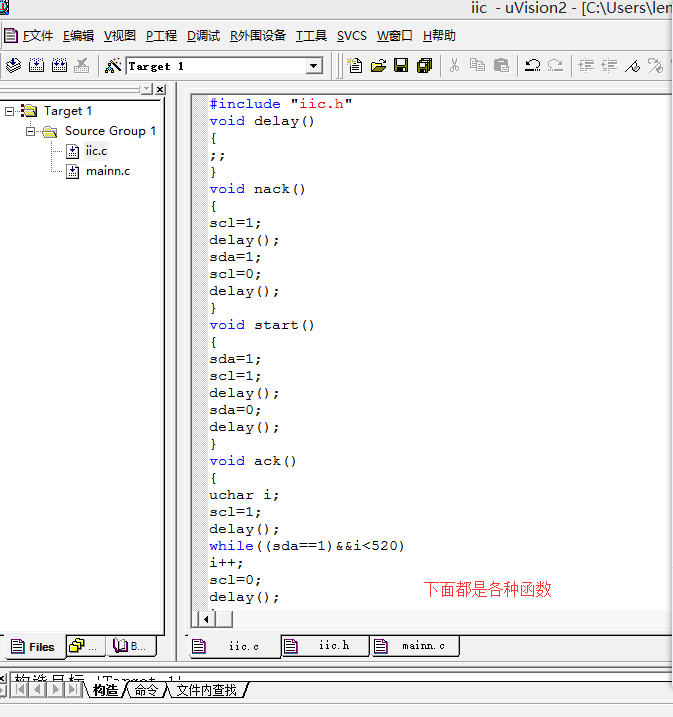Click the editor horizontal scroll left arrow

[x=206, y=620]
